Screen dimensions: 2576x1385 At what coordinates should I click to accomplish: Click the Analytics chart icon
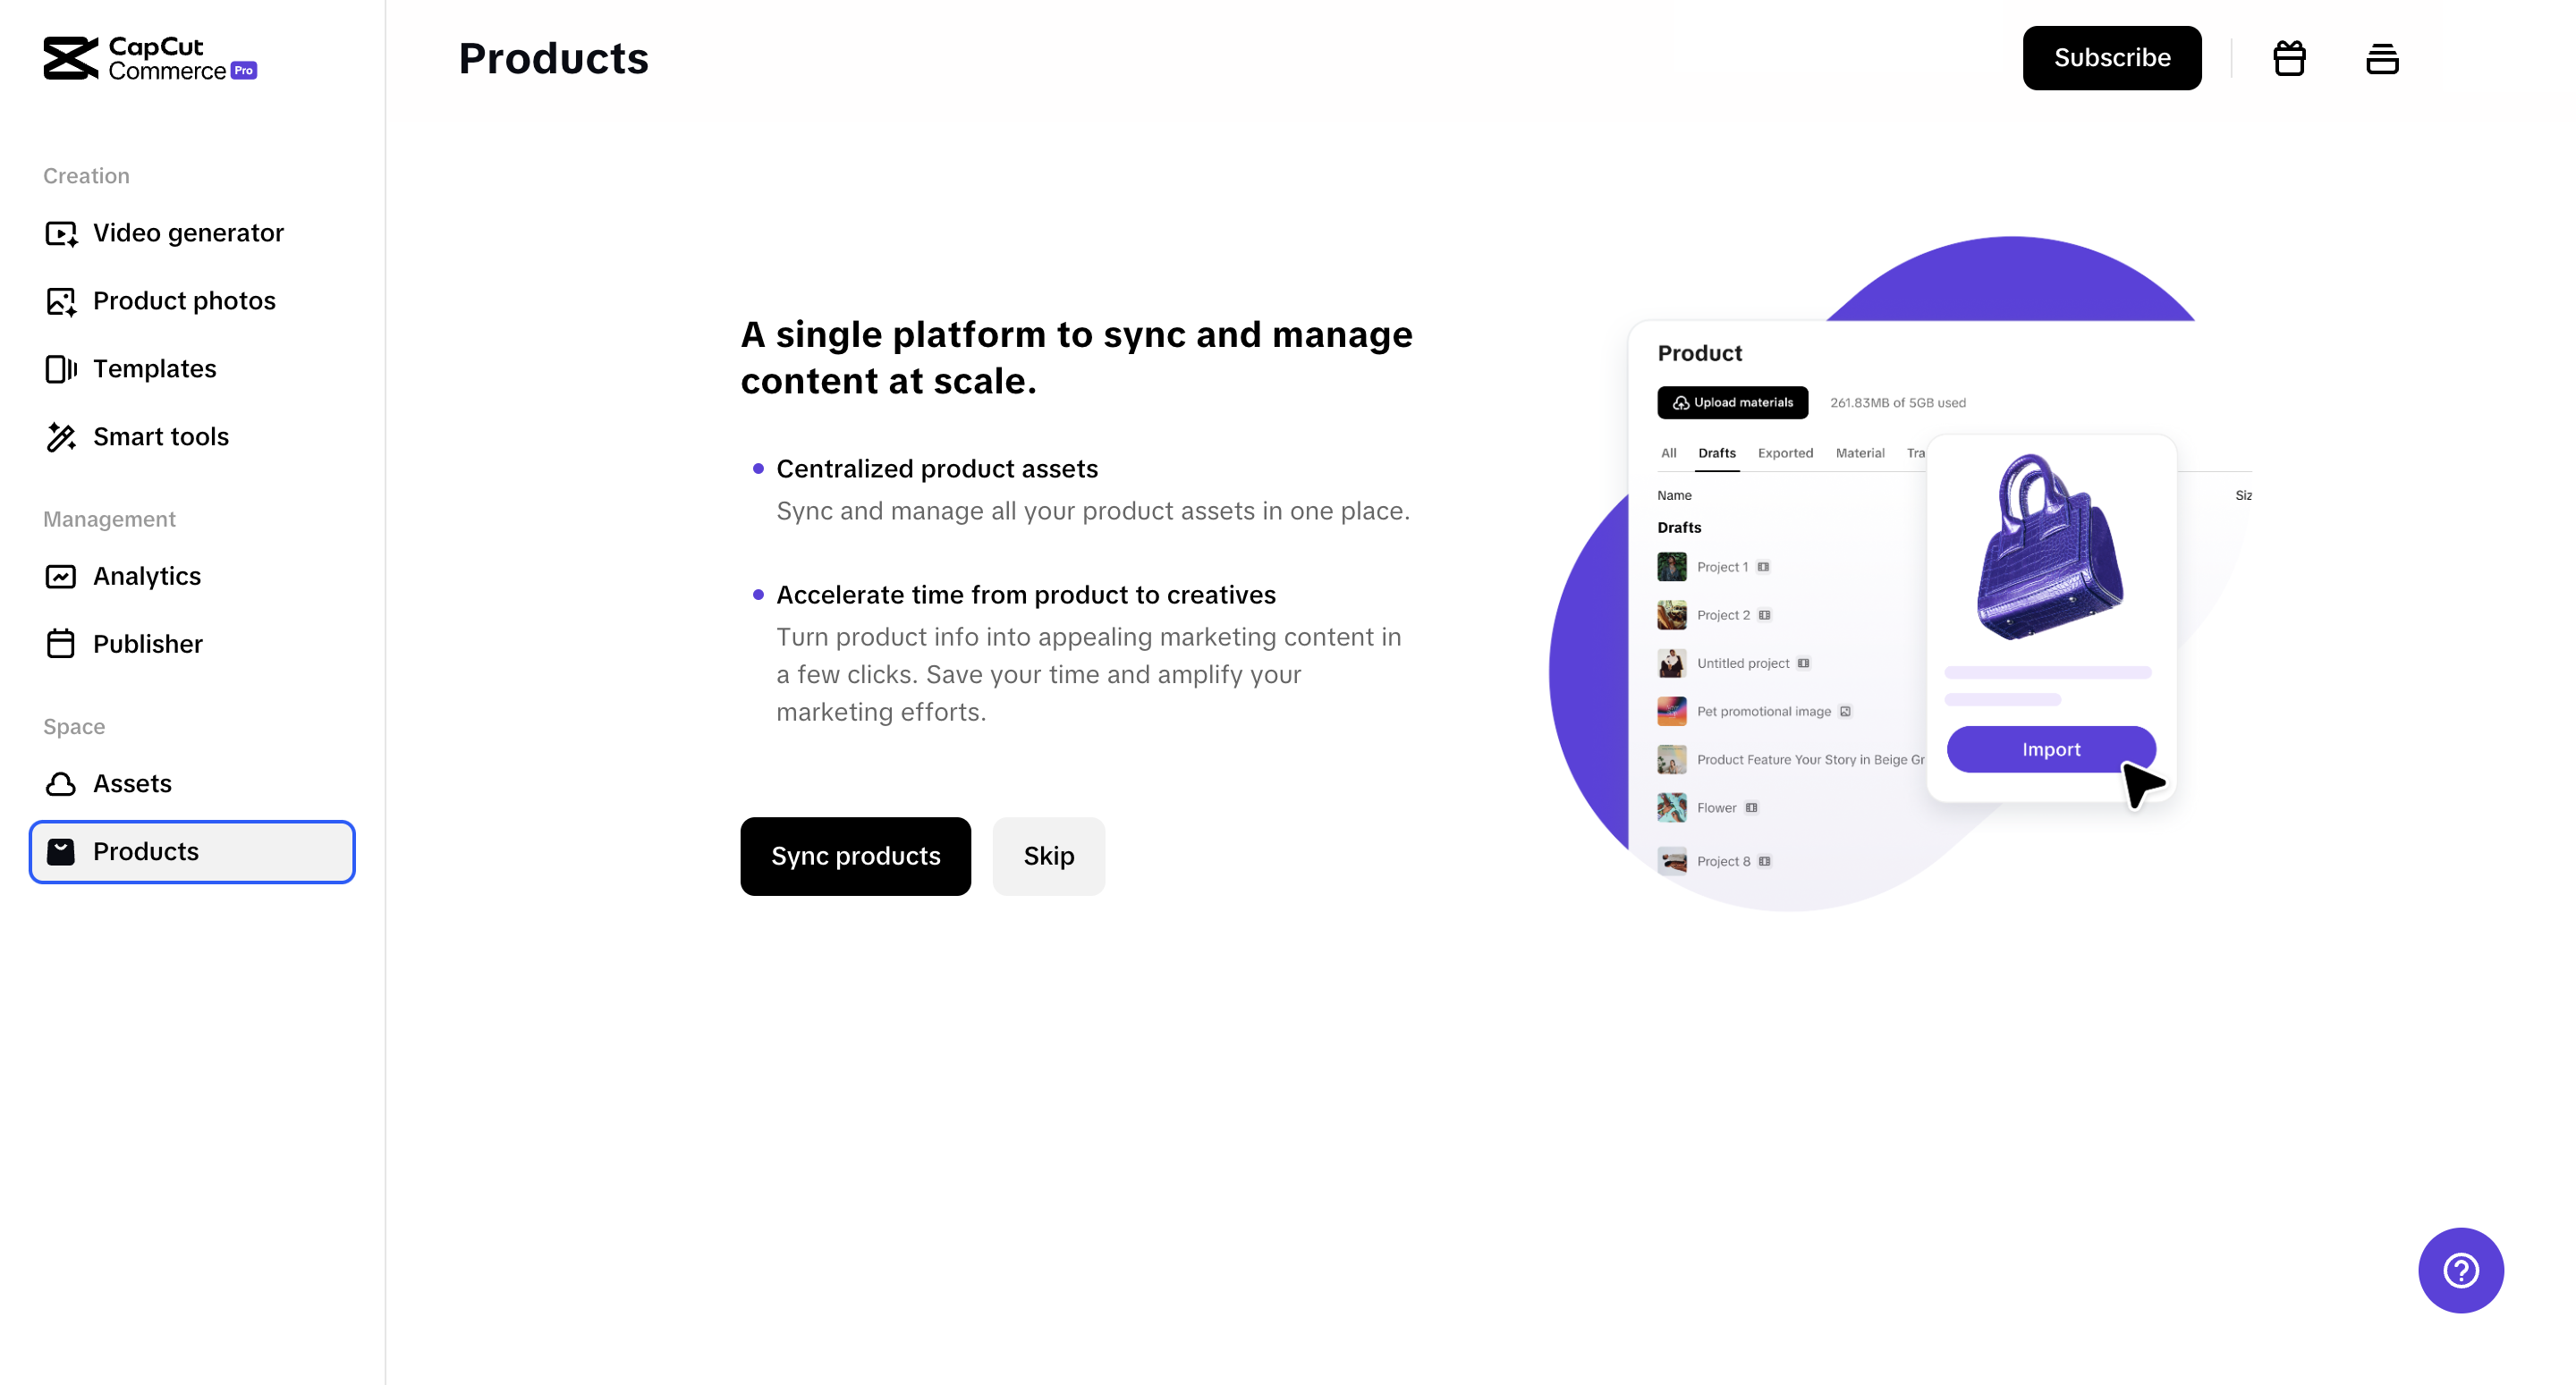tap(61, 576)
